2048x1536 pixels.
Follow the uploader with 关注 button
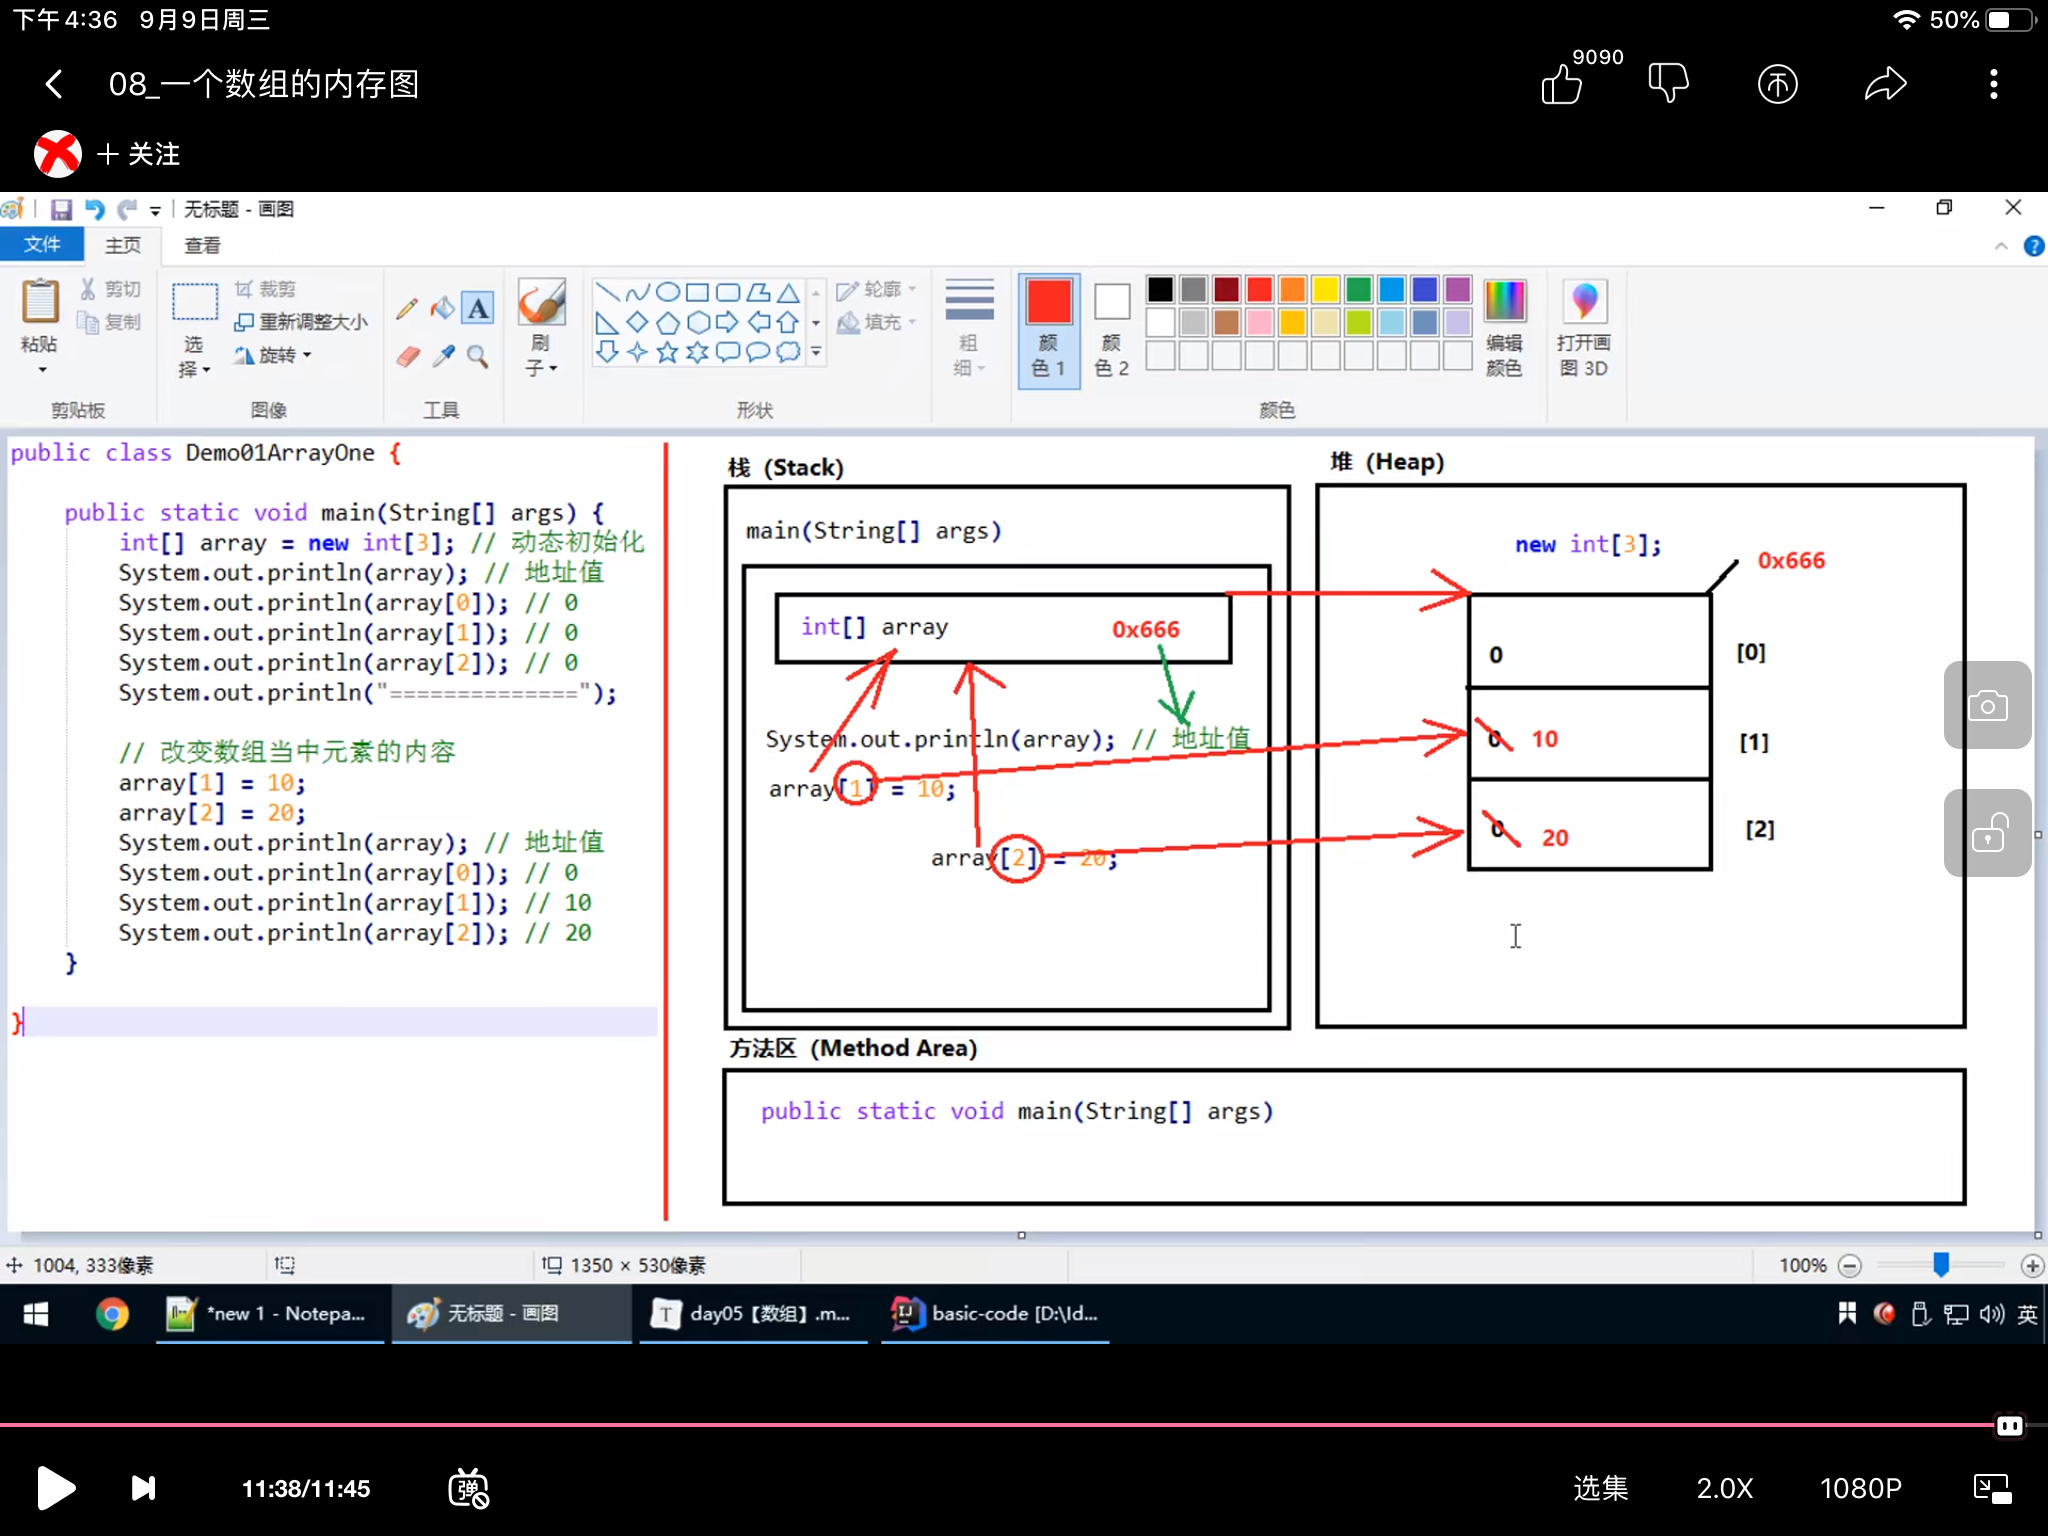[x=139, y=154]
